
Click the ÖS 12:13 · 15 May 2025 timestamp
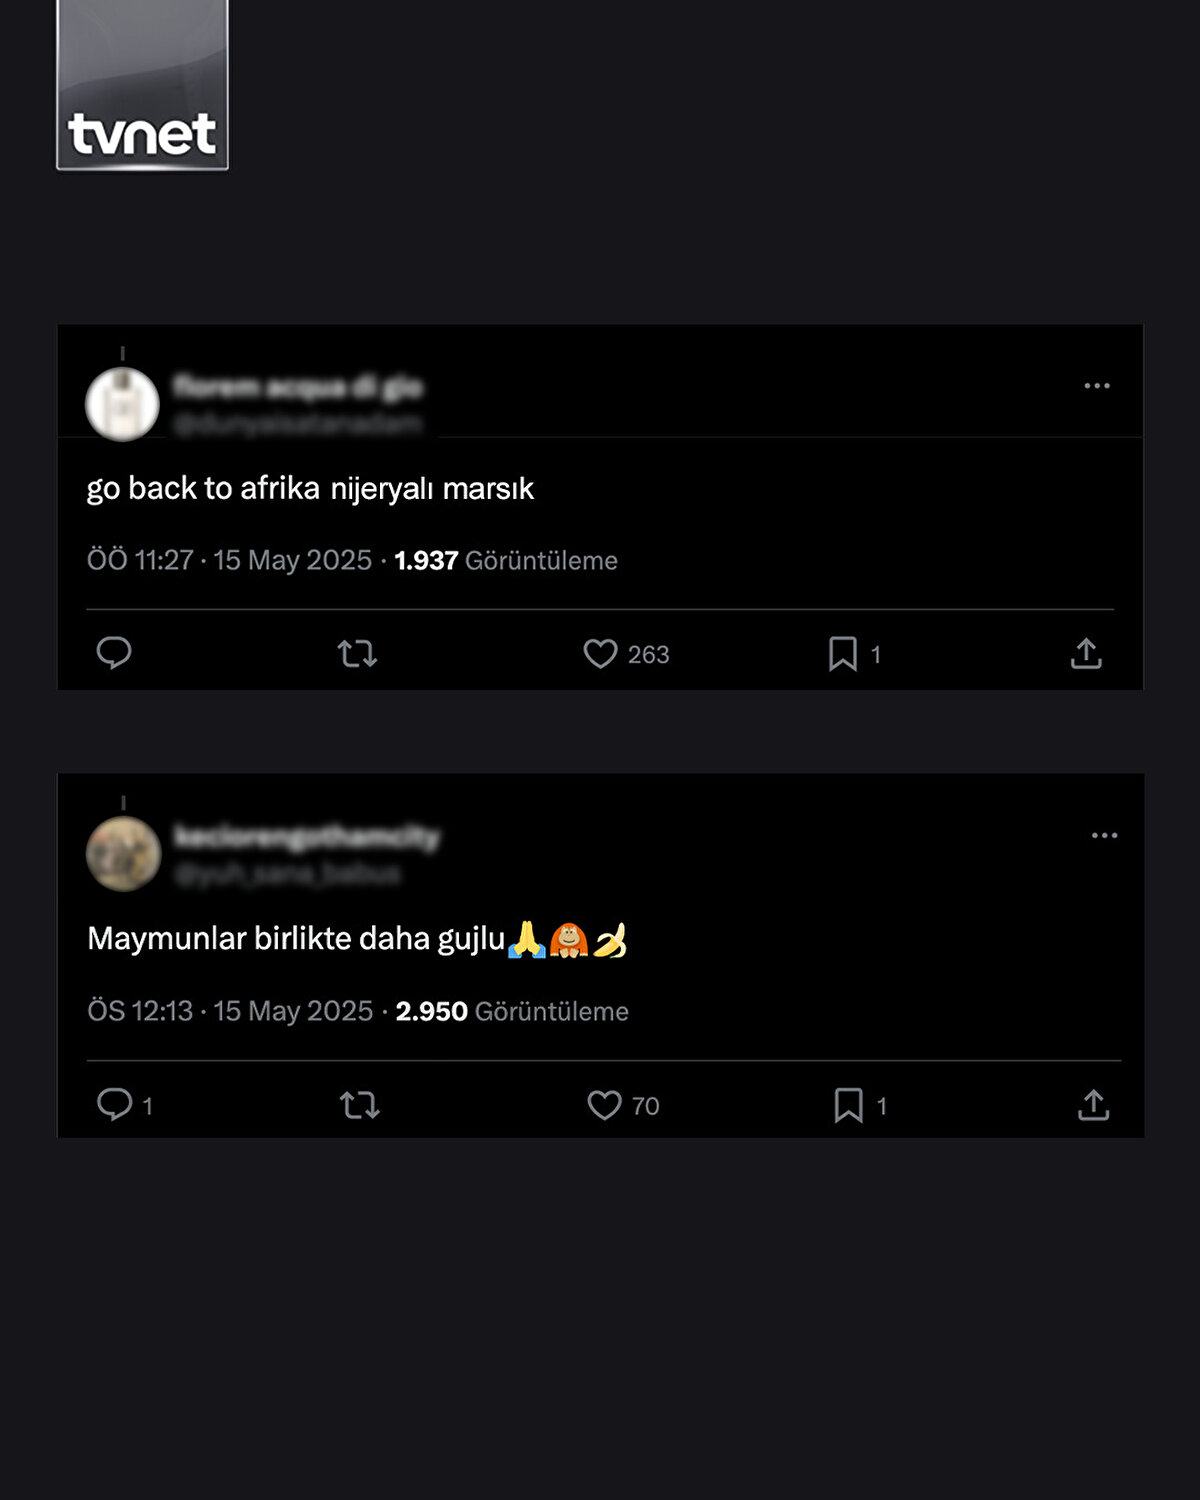[230, 1011]
